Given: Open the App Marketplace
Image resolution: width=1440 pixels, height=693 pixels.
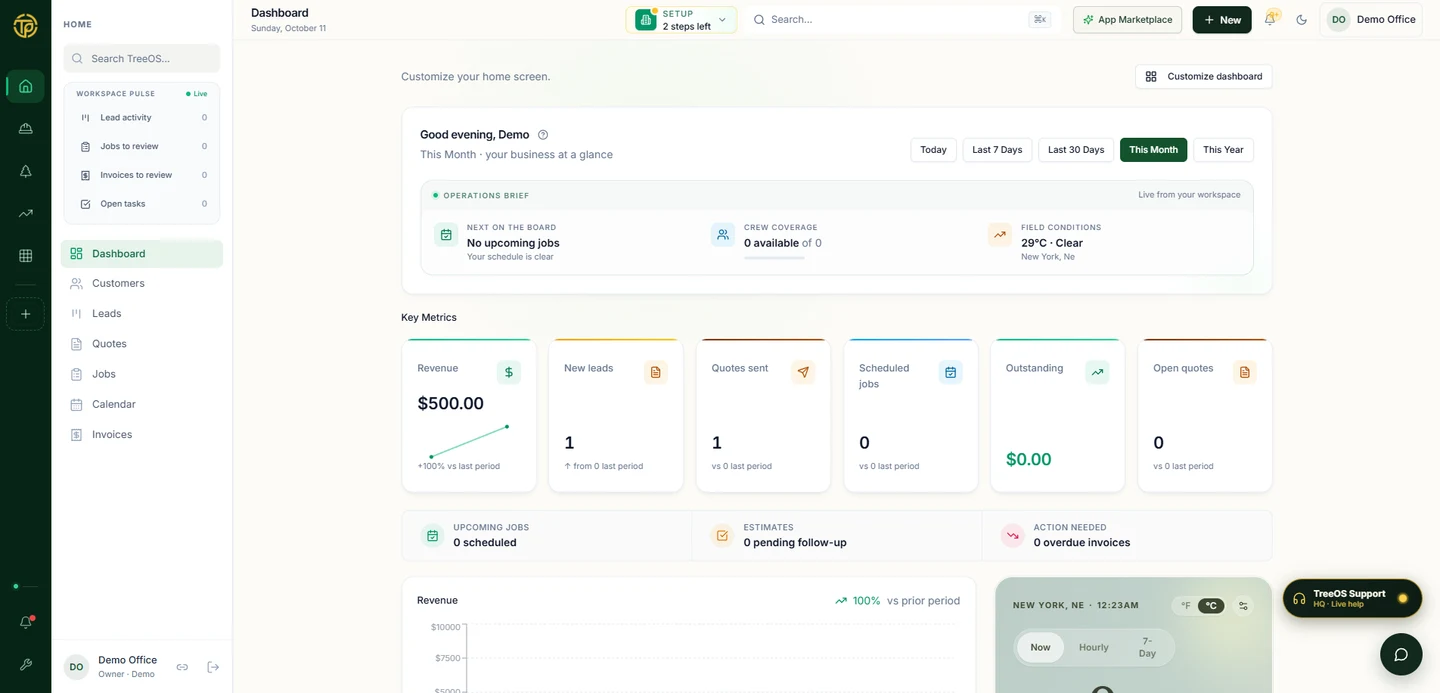Looking at the screenshot, I should pyautogui.click(x=1128, y=20).
